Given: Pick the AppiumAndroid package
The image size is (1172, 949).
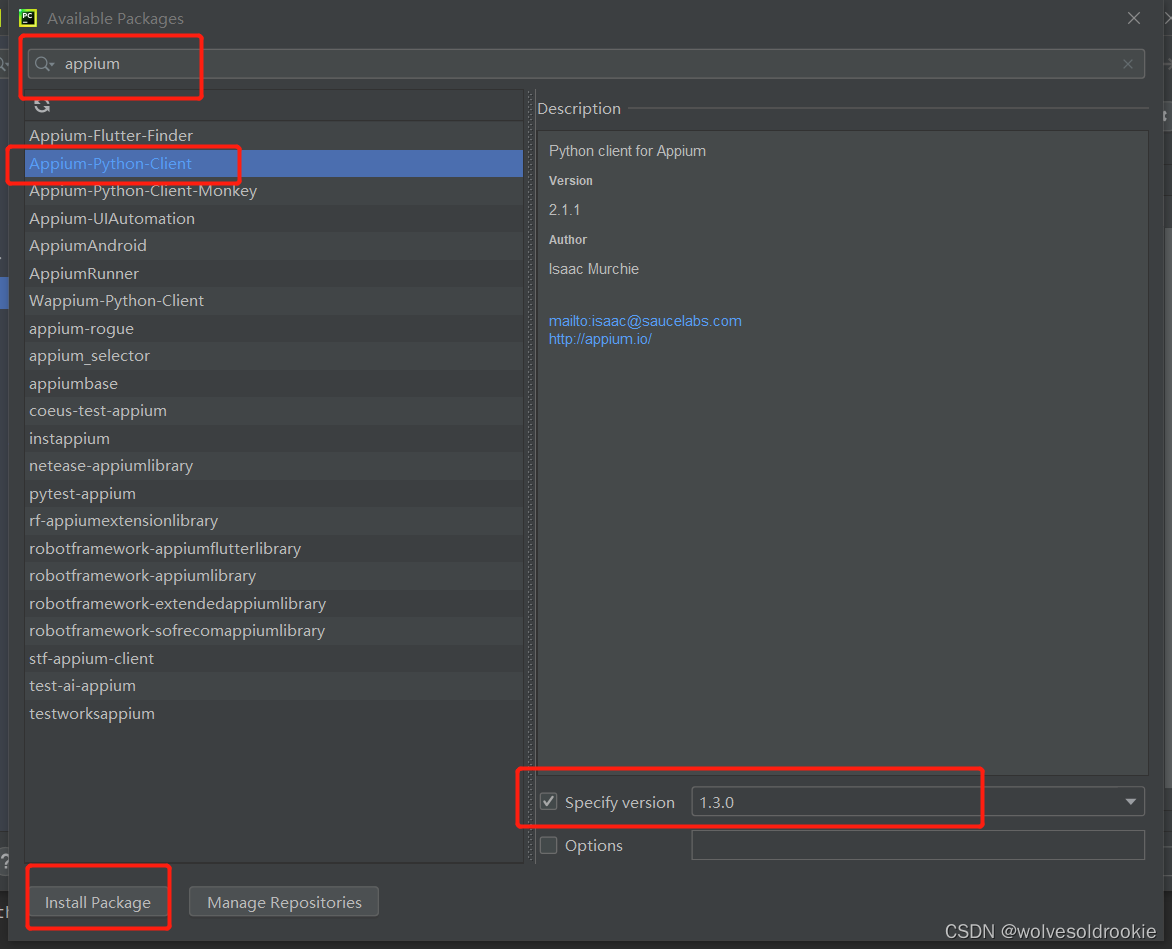Looking at the screenshot, I should click(x=274, y=246).
